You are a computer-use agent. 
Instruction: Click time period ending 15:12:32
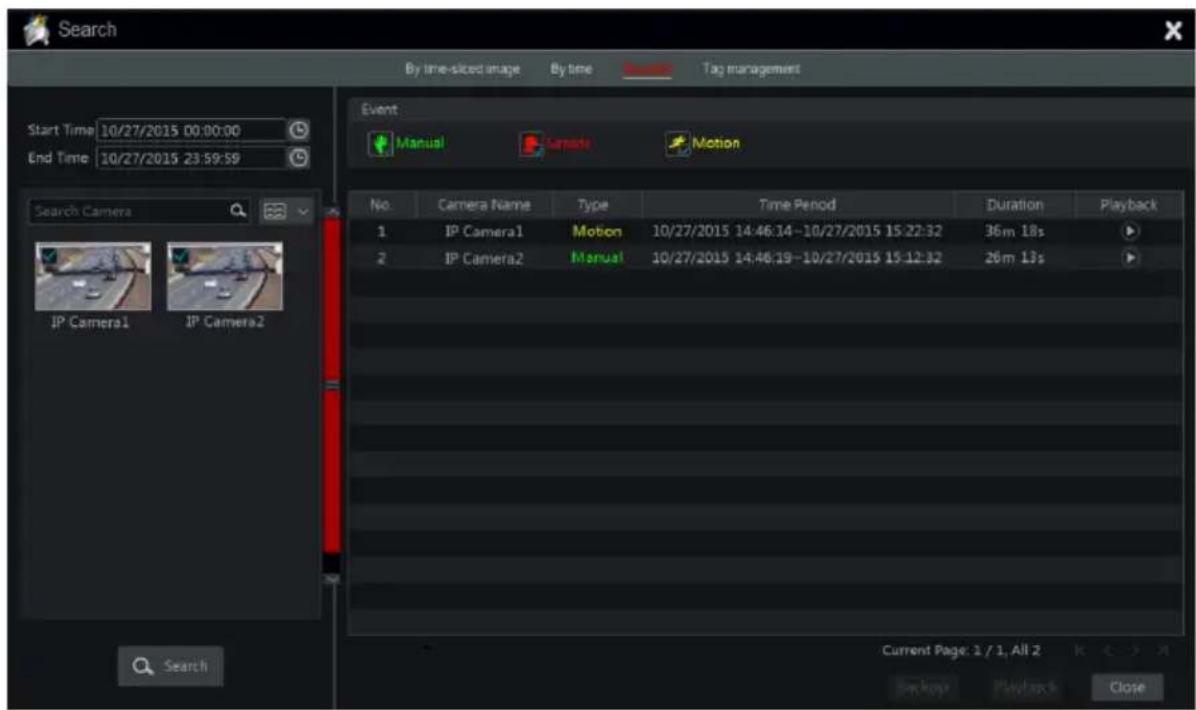(797, 258)
